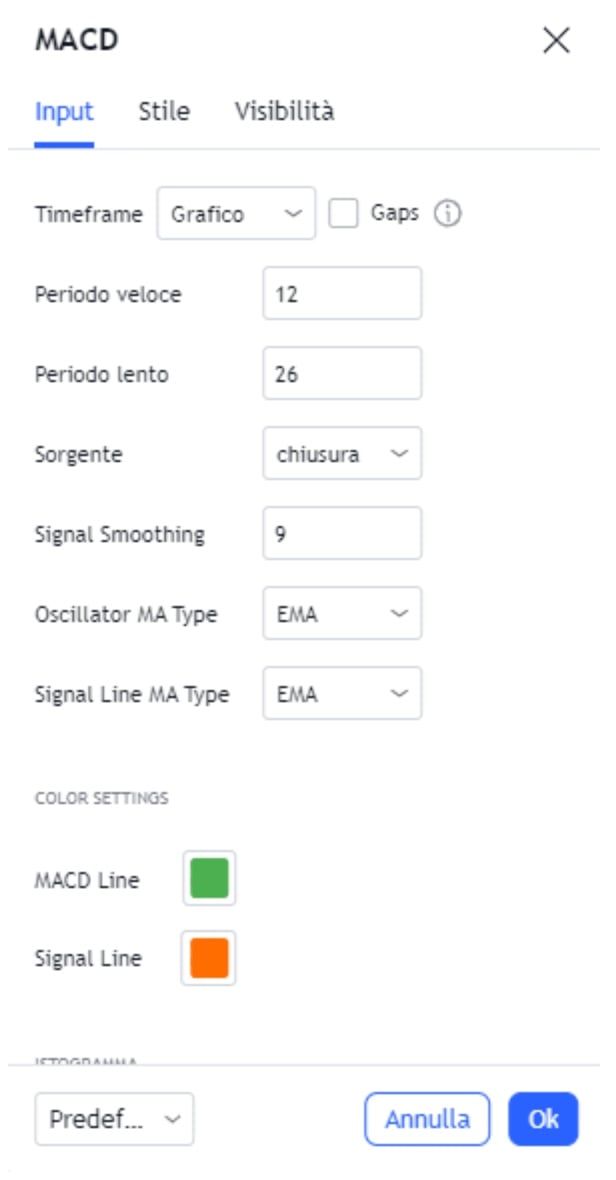Click the COLOR SETTINGS section header
This screenshot has width=616, height=1180.
click(x=101, y=798)
